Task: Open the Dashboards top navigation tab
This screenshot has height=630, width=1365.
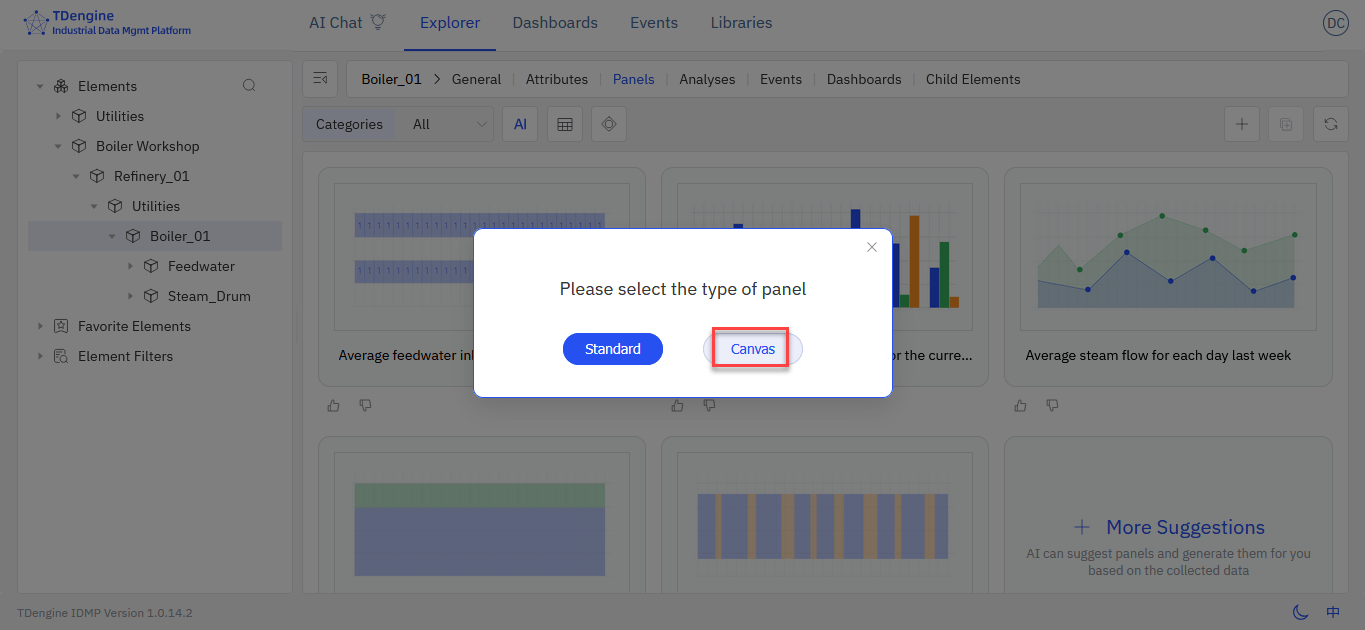Action: tap(555, 23)
